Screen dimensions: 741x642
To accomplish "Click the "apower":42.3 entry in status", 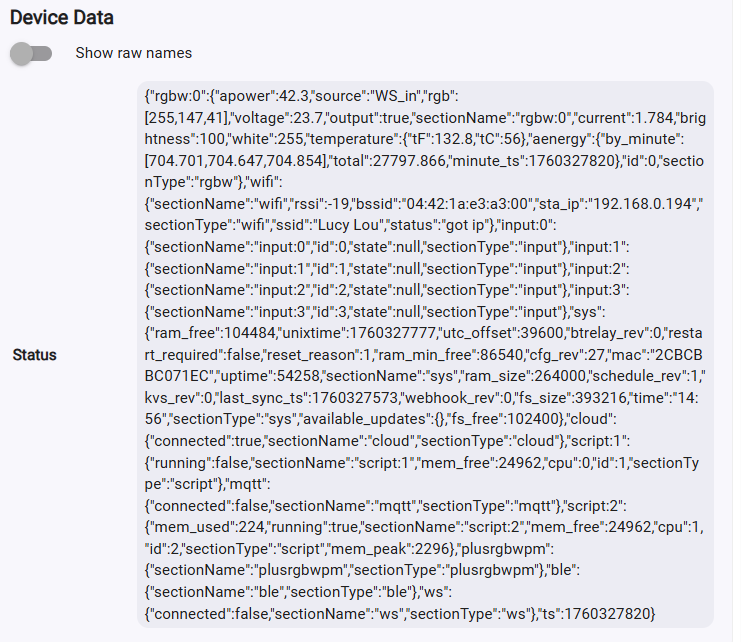I will (x=263, y=96).
